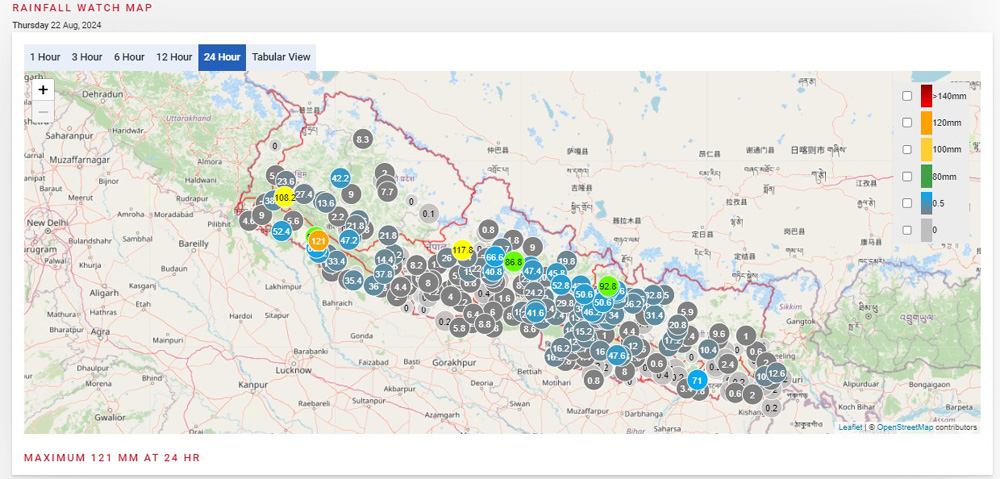
Task: Toggle the 0.5 rainfall checkbox
Action: (906, 203)
